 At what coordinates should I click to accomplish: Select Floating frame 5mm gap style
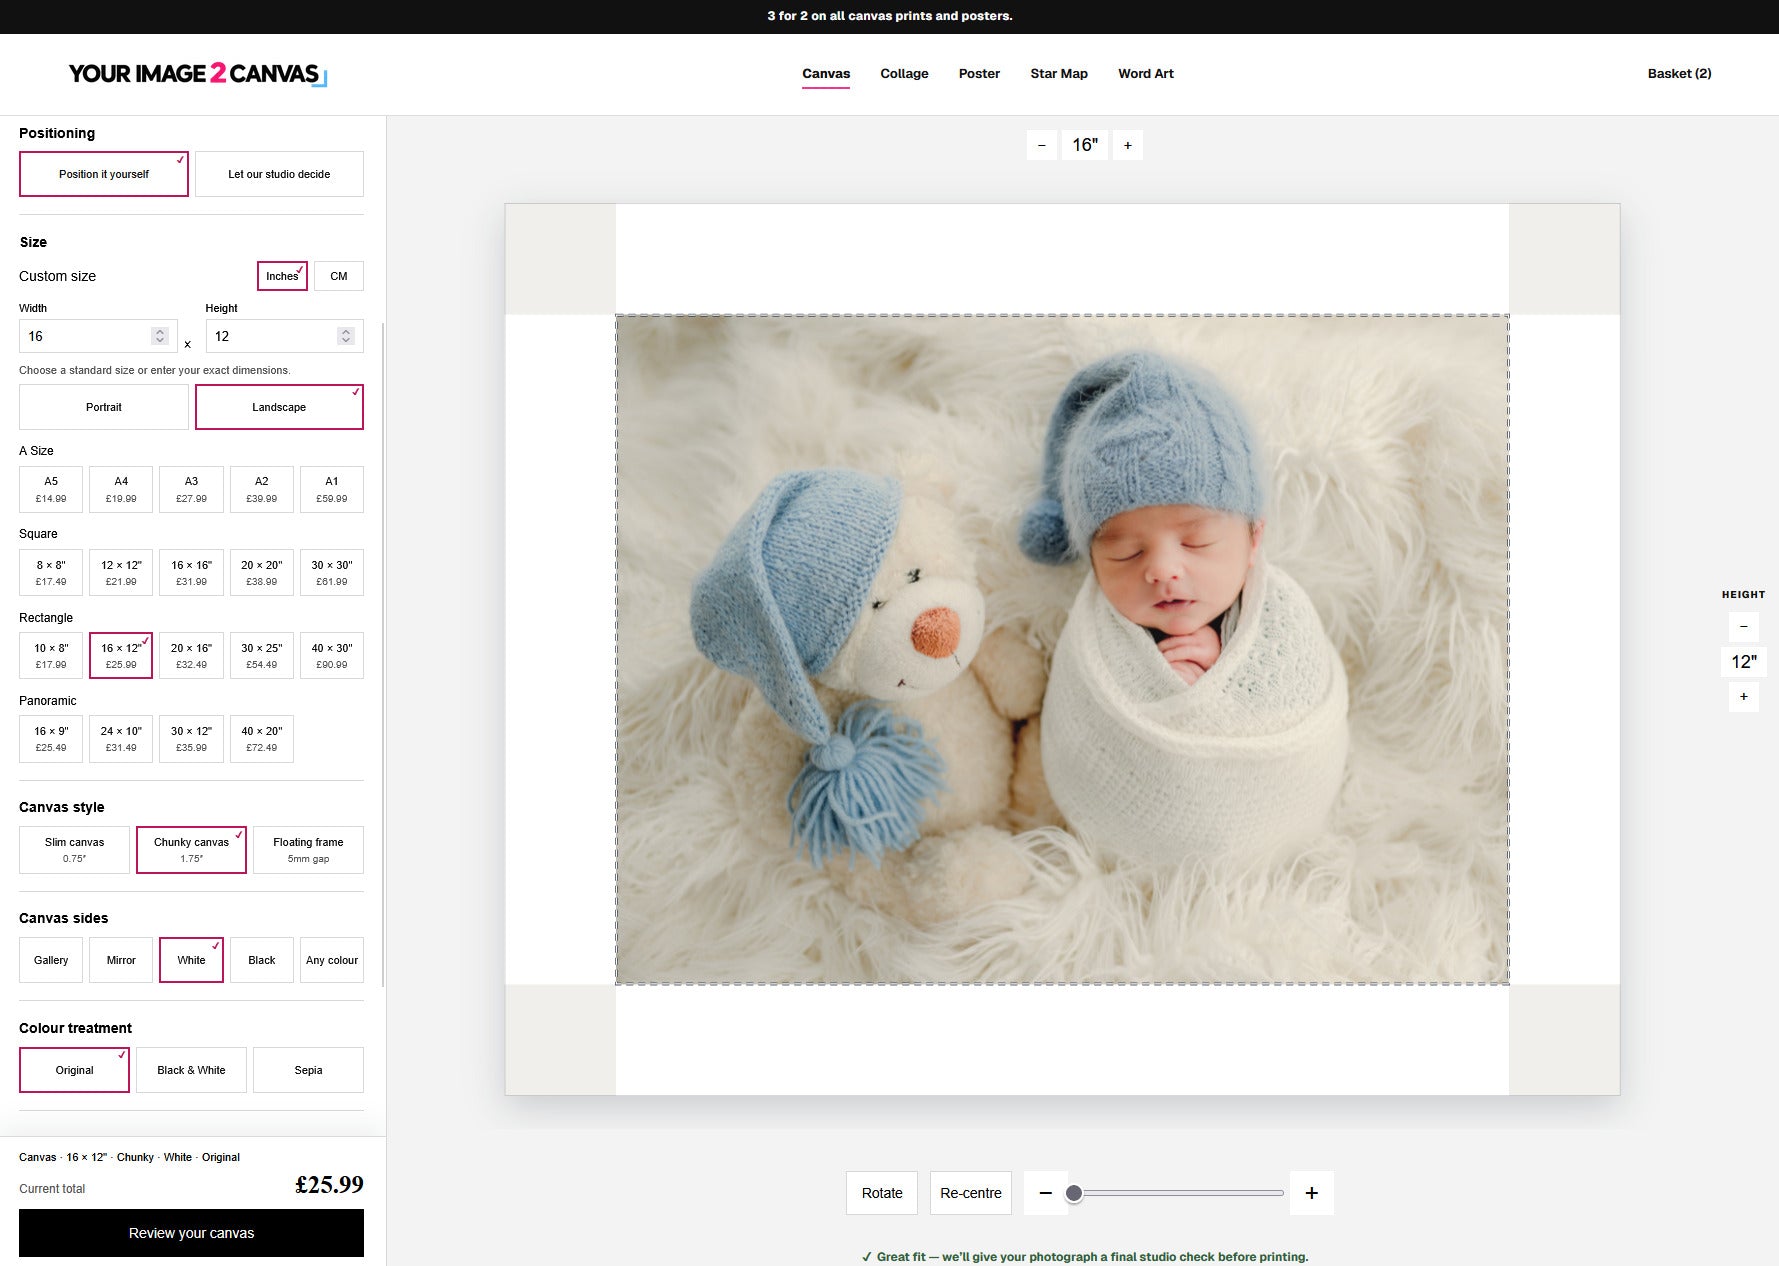point(308,850)
